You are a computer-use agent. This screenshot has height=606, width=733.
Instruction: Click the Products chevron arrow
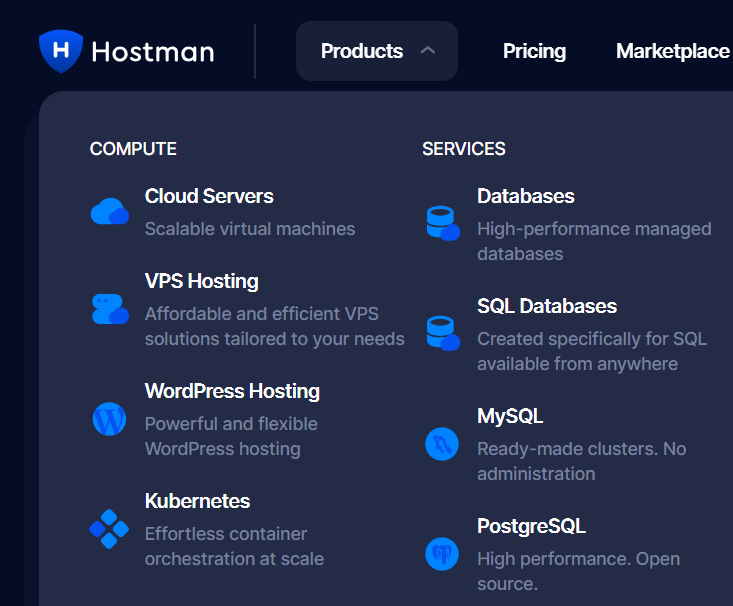coord(428,50)
